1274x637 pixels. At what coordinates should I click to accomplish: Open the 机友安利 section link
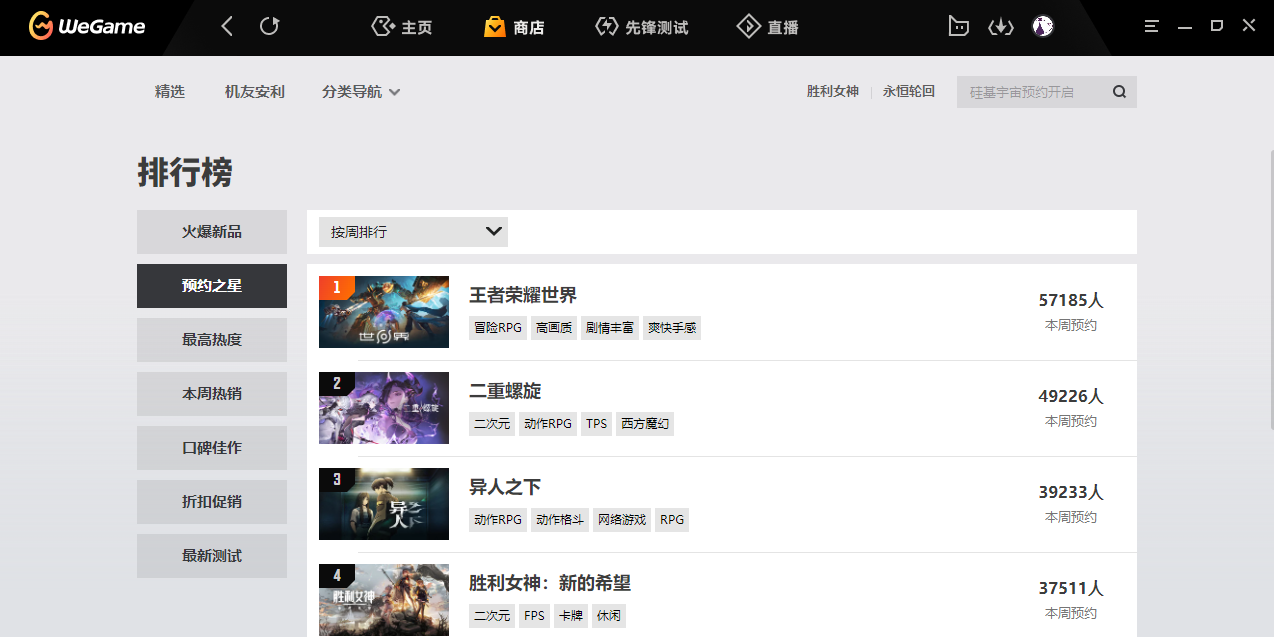click(255, 92)
